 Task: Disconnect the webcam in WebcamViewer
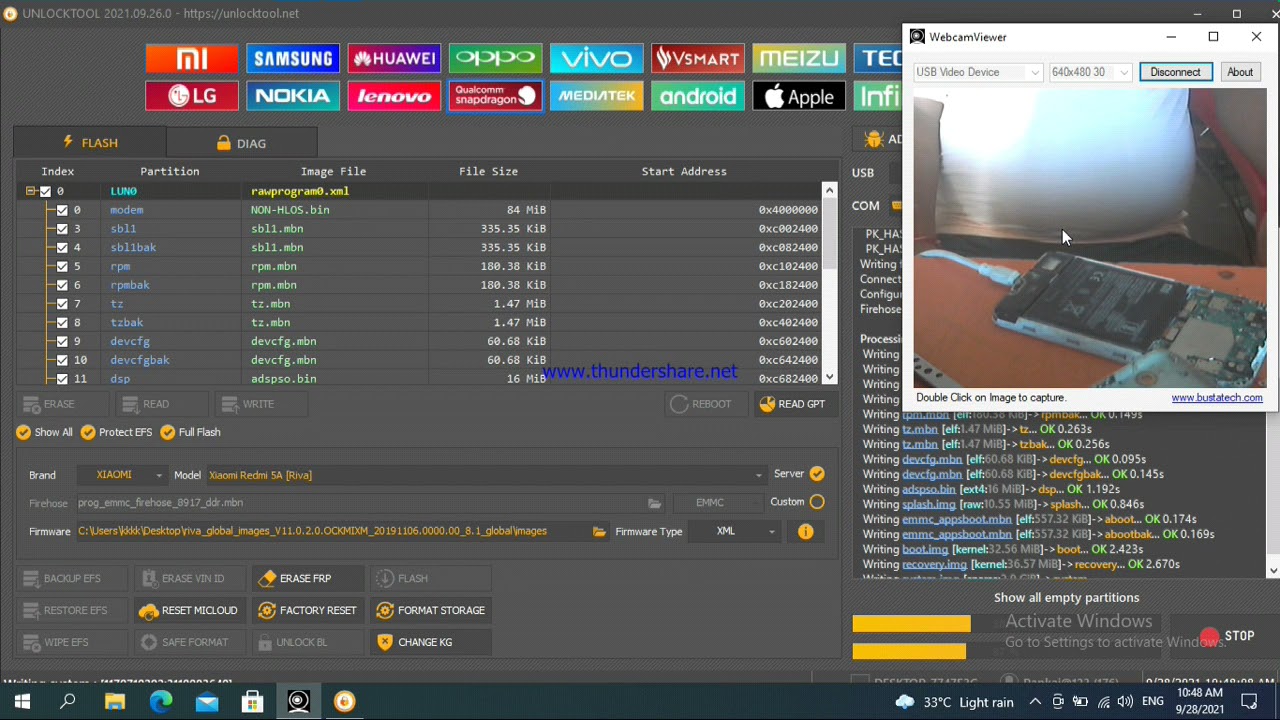point(1175,72)
